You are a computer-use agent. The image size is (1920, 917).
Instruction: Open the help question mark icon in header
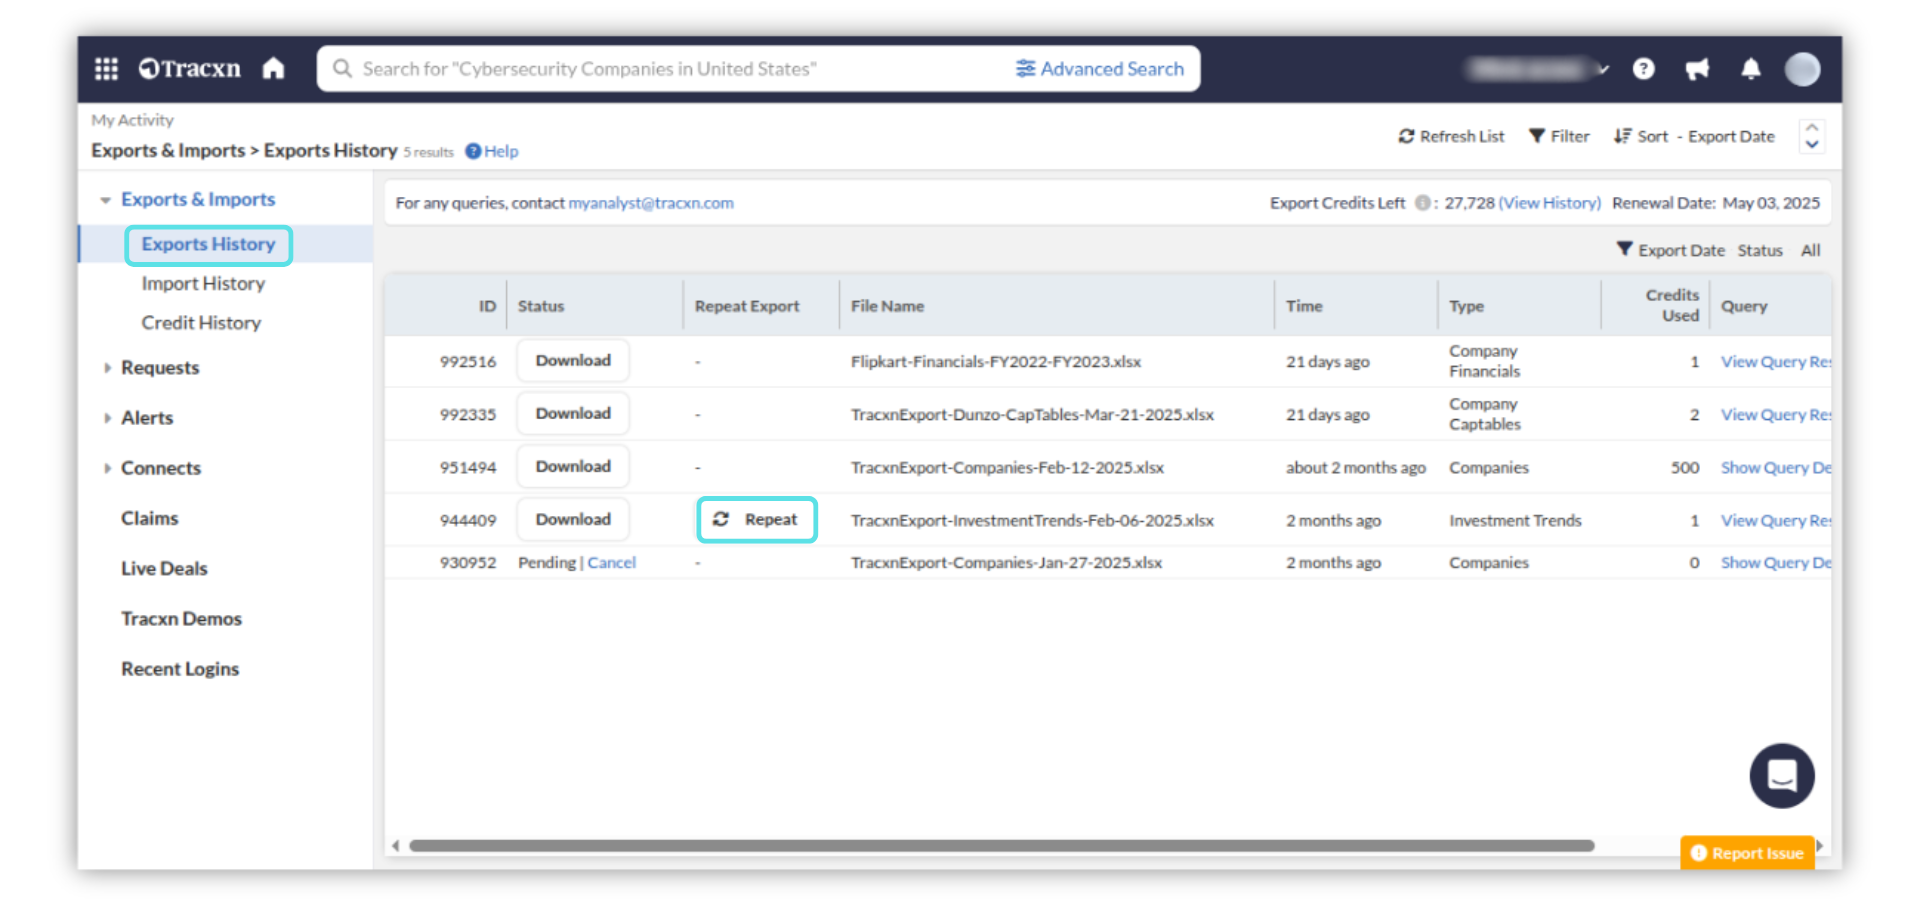tap(1643, 68)
